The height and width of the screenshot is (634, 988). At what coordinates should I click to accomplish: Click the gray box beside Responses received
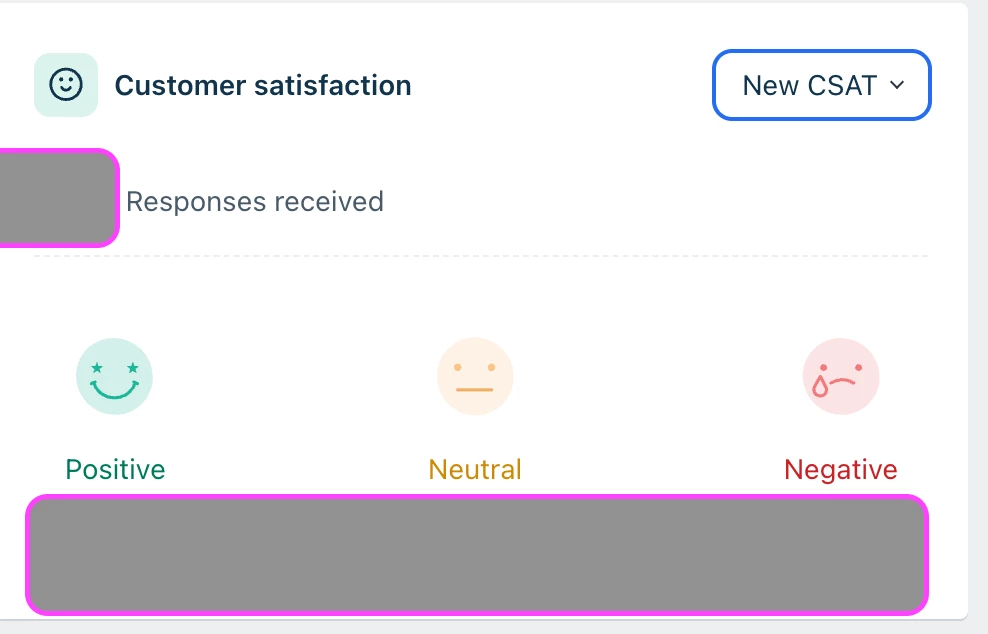point(59,198)
